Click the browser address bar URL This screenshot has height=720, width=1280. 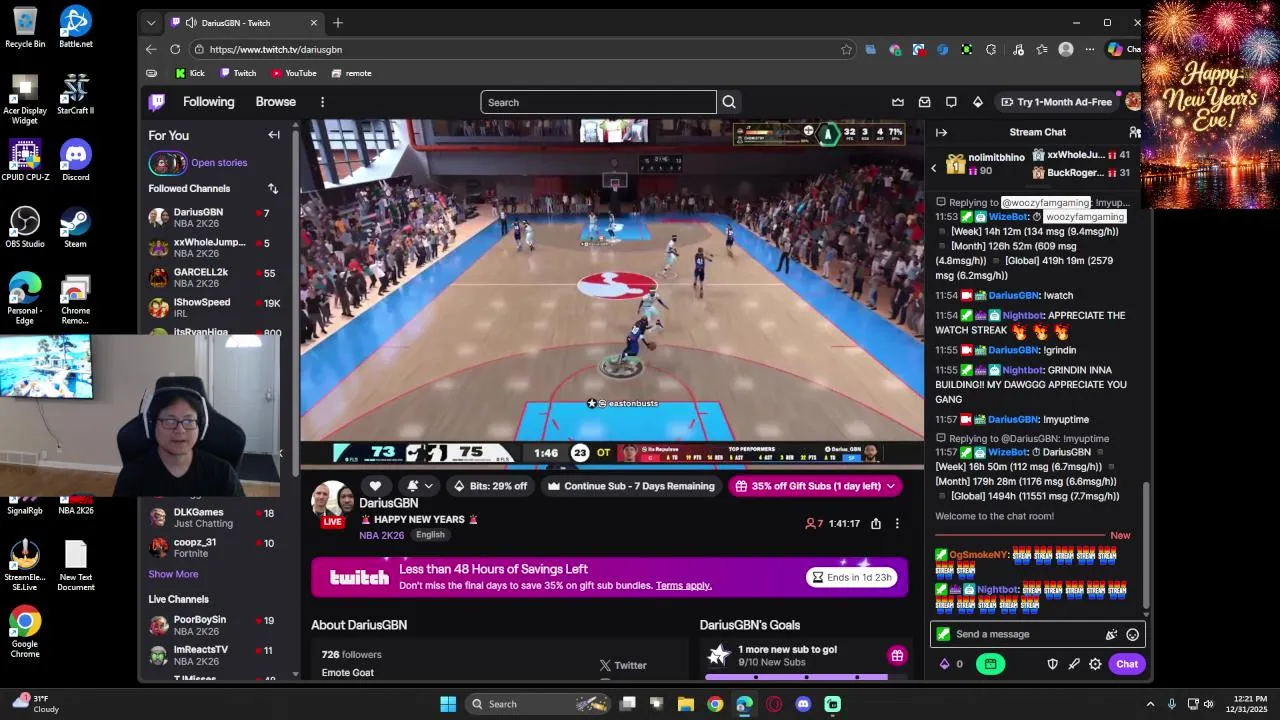click(x=276, y=49)
